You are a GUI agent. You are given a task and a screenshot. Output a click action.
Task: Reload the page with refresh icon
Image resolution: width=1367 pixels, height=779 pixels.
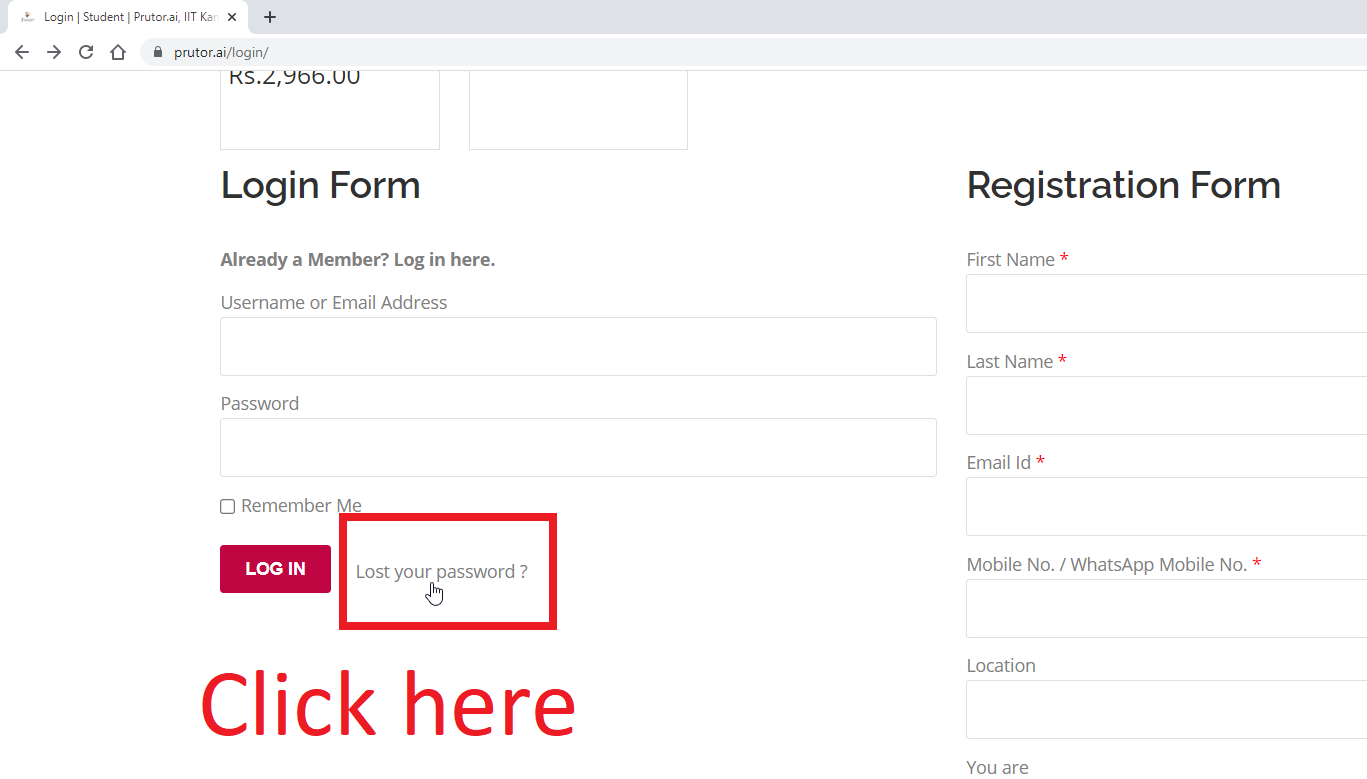coord(86,52)
